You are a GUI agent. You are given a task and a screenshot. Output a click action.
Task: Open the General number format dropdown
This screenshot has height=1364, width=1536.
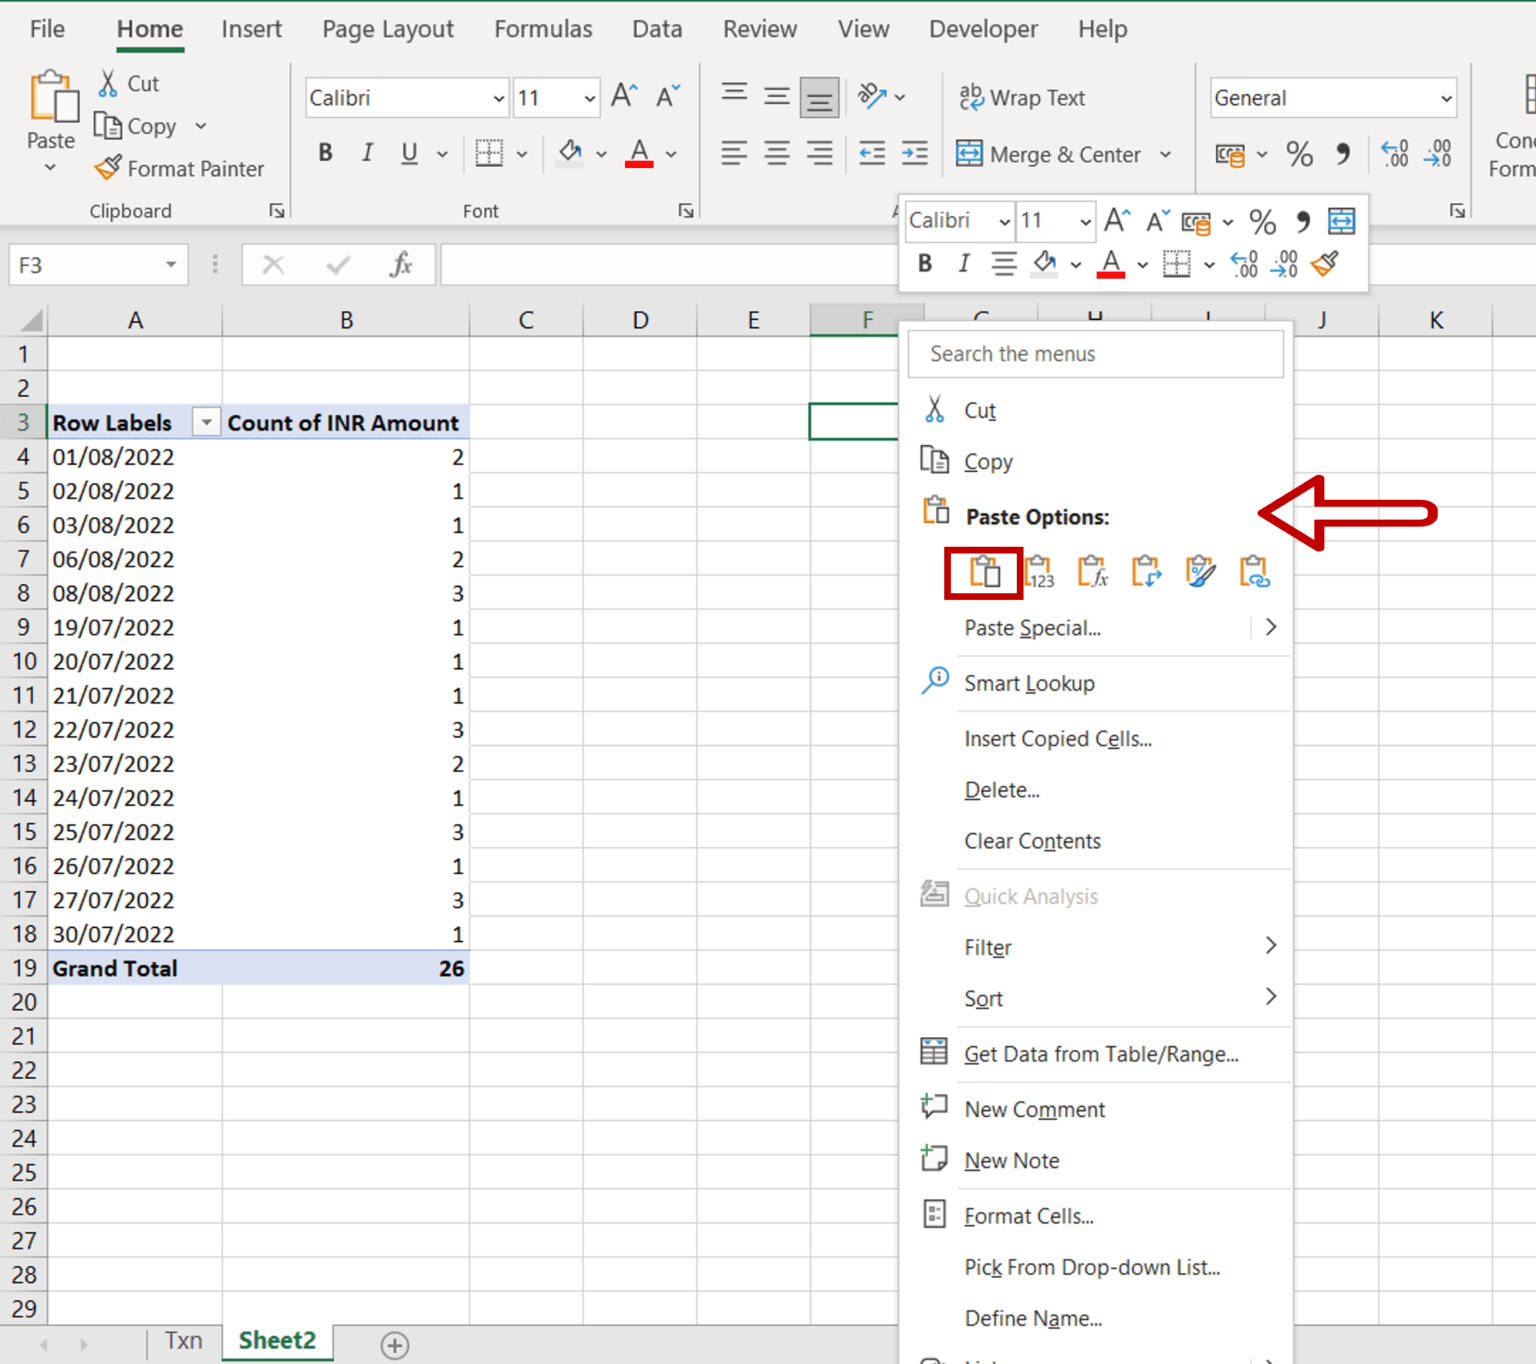1447,97
